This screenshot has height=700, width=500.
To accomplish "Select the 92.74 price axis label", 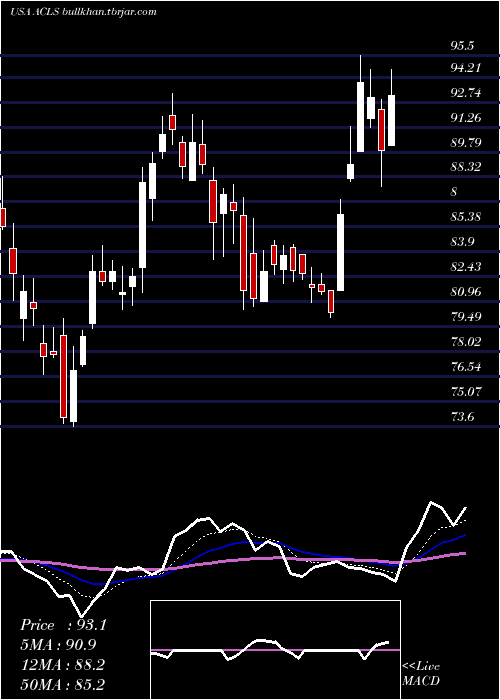I will coord(466,93).
